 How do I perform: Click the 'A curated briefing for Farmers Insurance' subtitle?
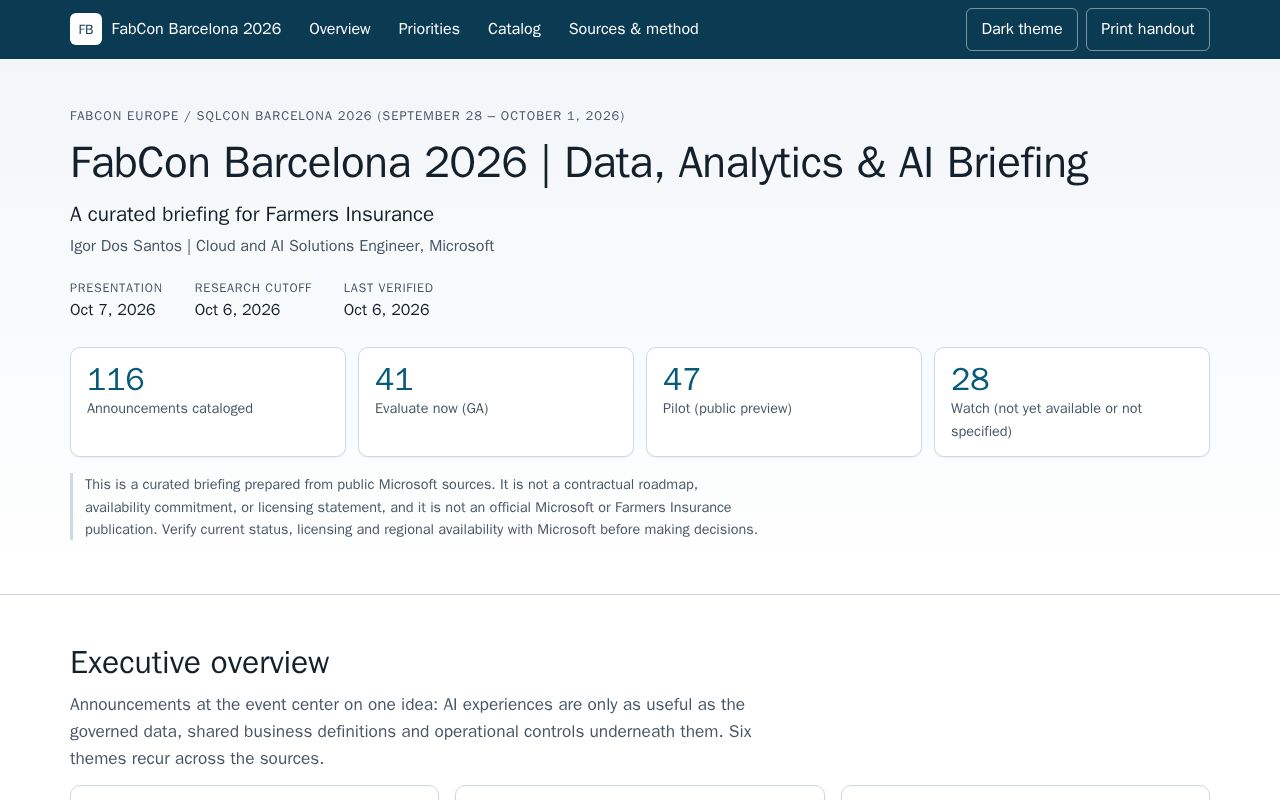click(252, 215)
